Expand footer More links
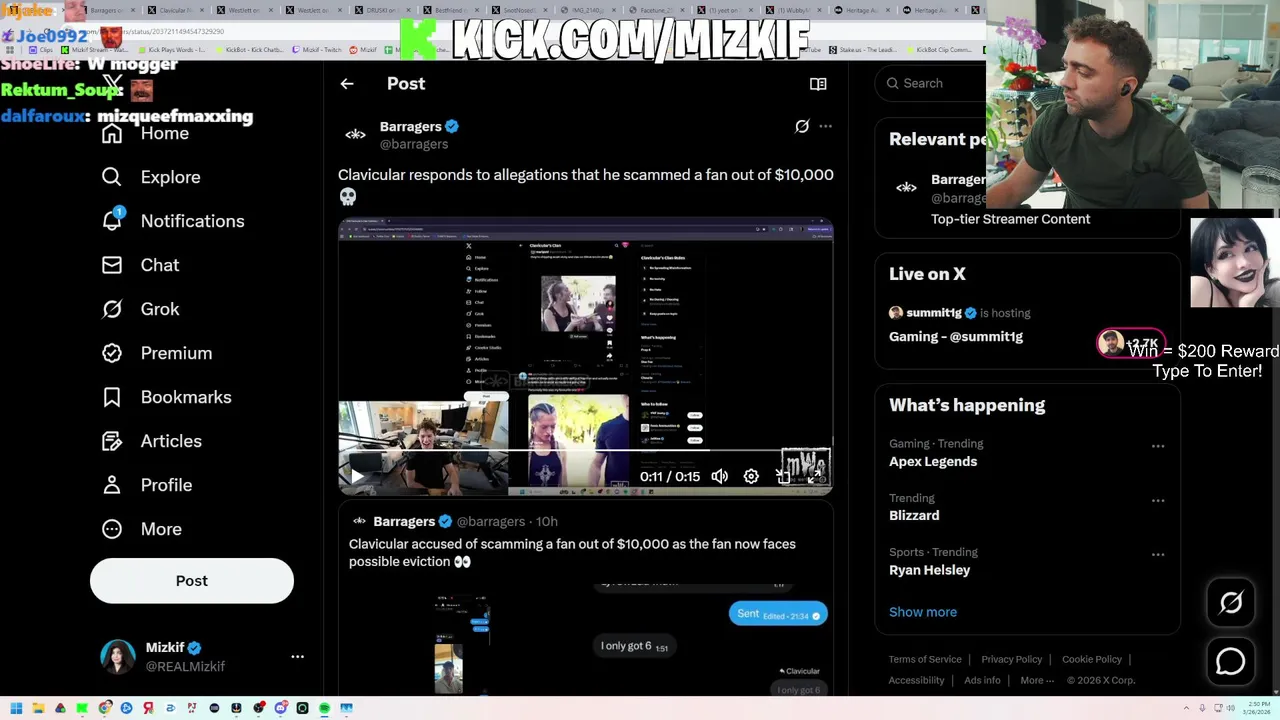 pos(1037,680)
